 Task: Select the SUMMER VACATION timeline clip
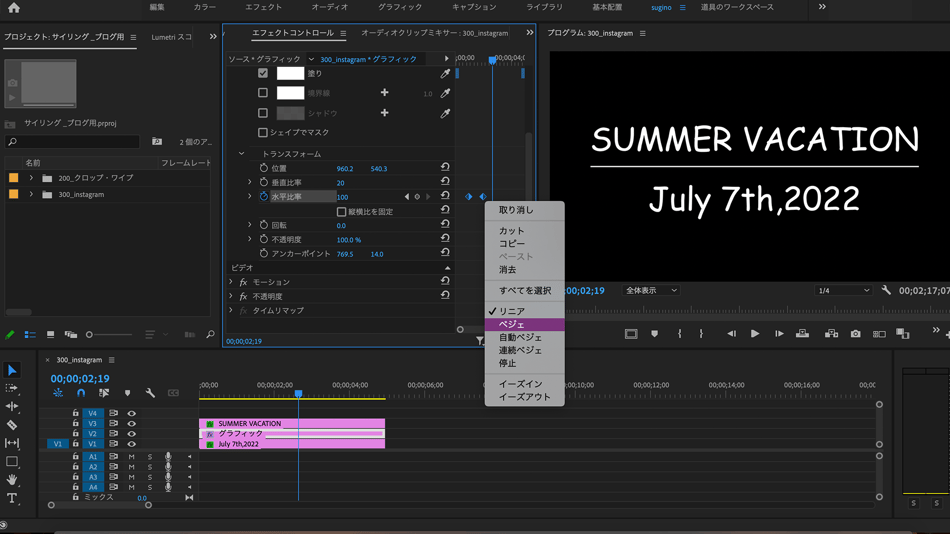point(290,424)
